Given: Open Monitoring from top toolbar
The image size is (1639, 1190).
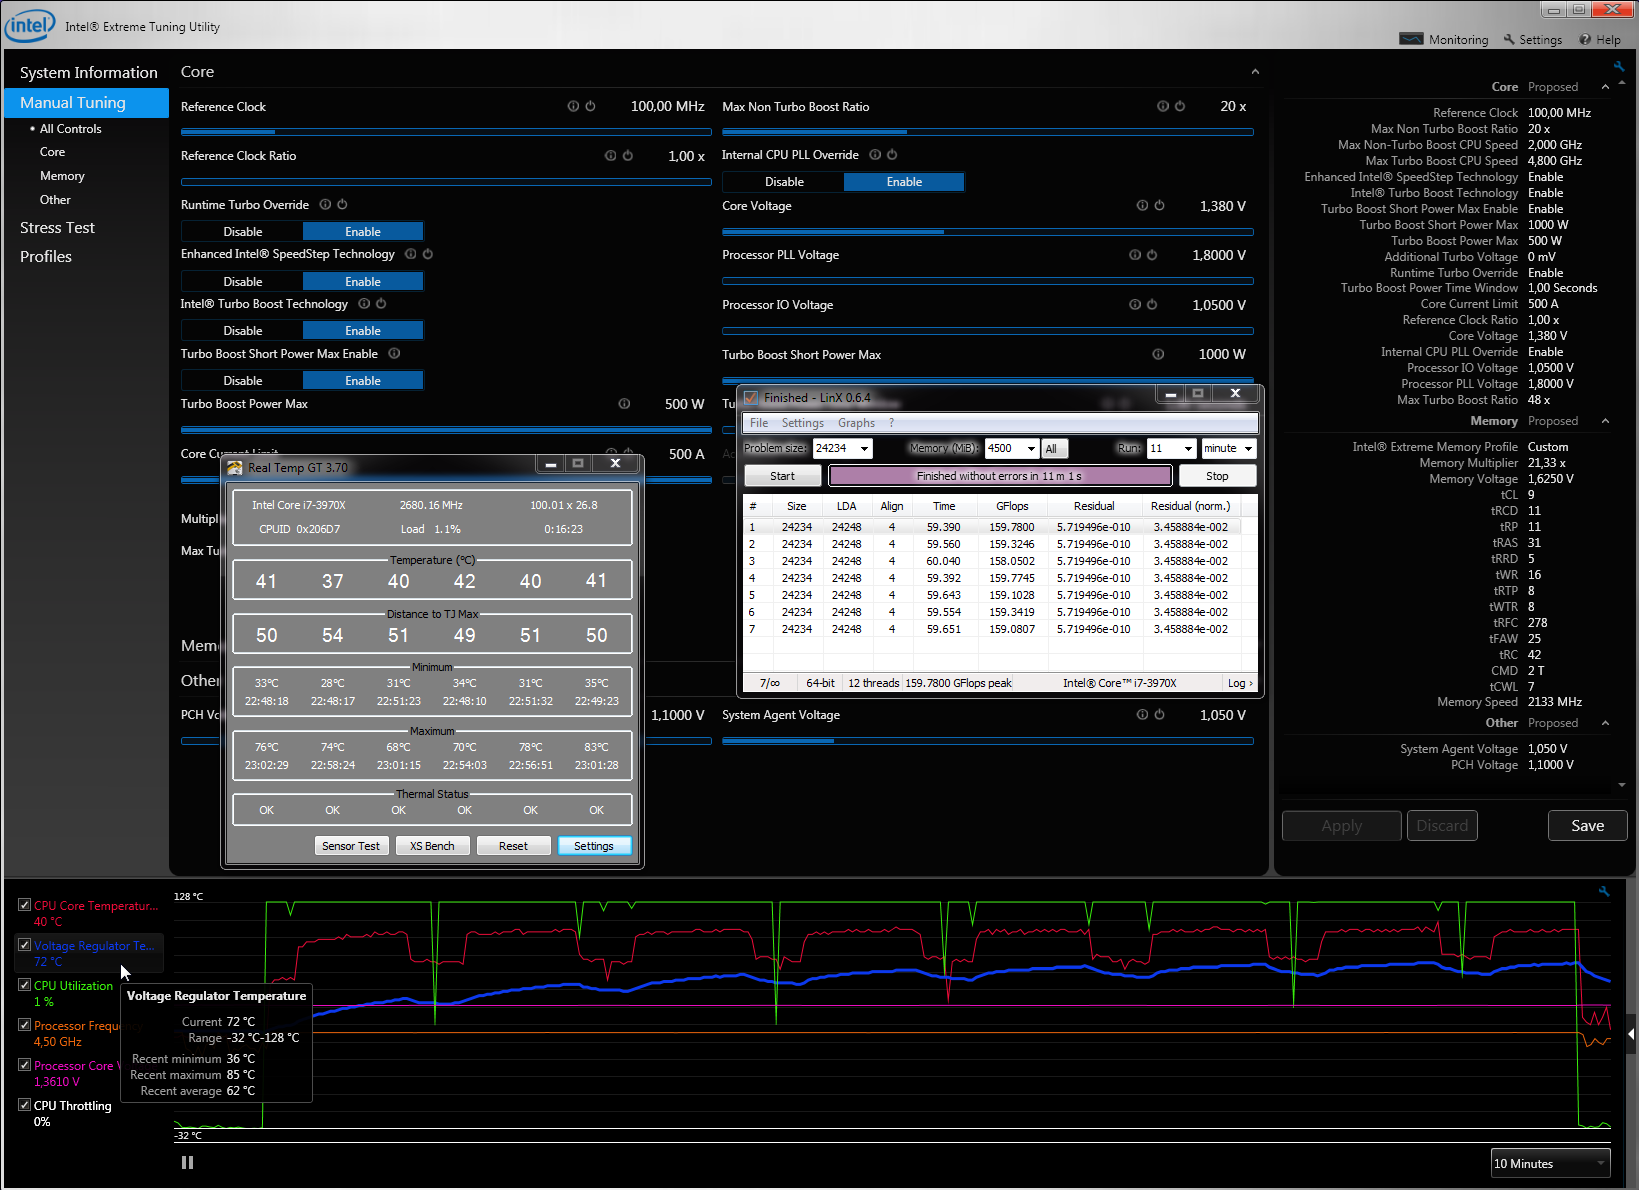Looking at the screenshot, I should tap(1444, 40).
